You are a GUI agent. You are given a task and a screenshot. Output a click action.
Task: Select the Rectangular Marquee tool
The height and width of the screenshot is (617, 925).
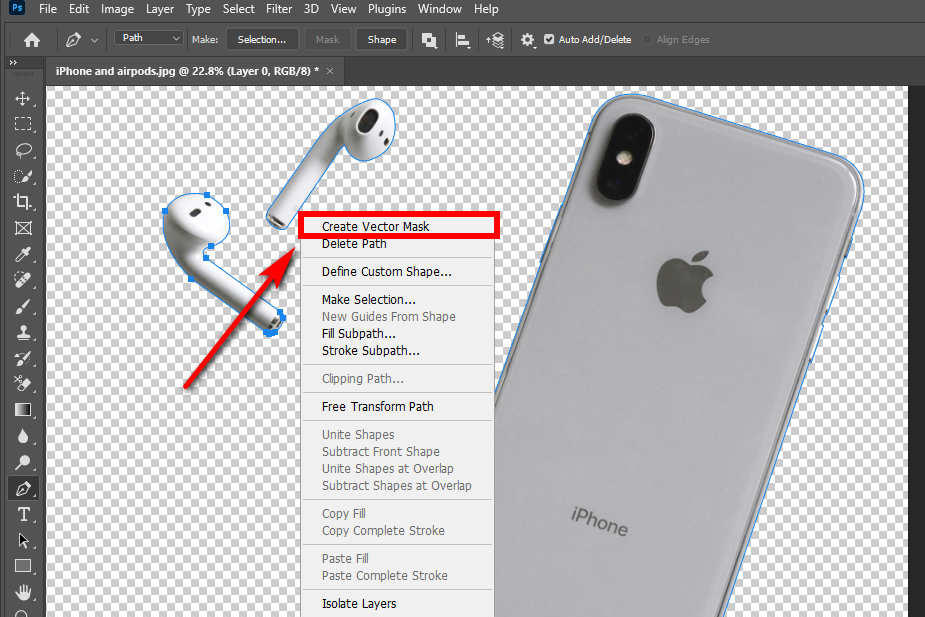point(22,124)
